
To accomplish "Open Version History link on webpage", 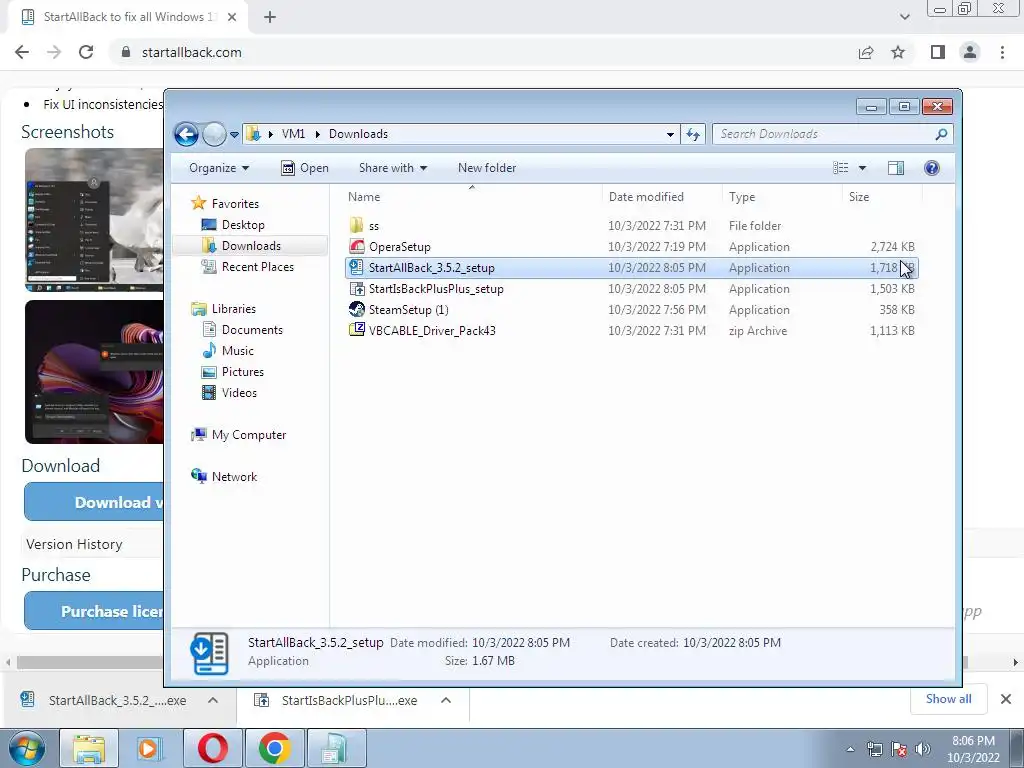I will (74, 544).
